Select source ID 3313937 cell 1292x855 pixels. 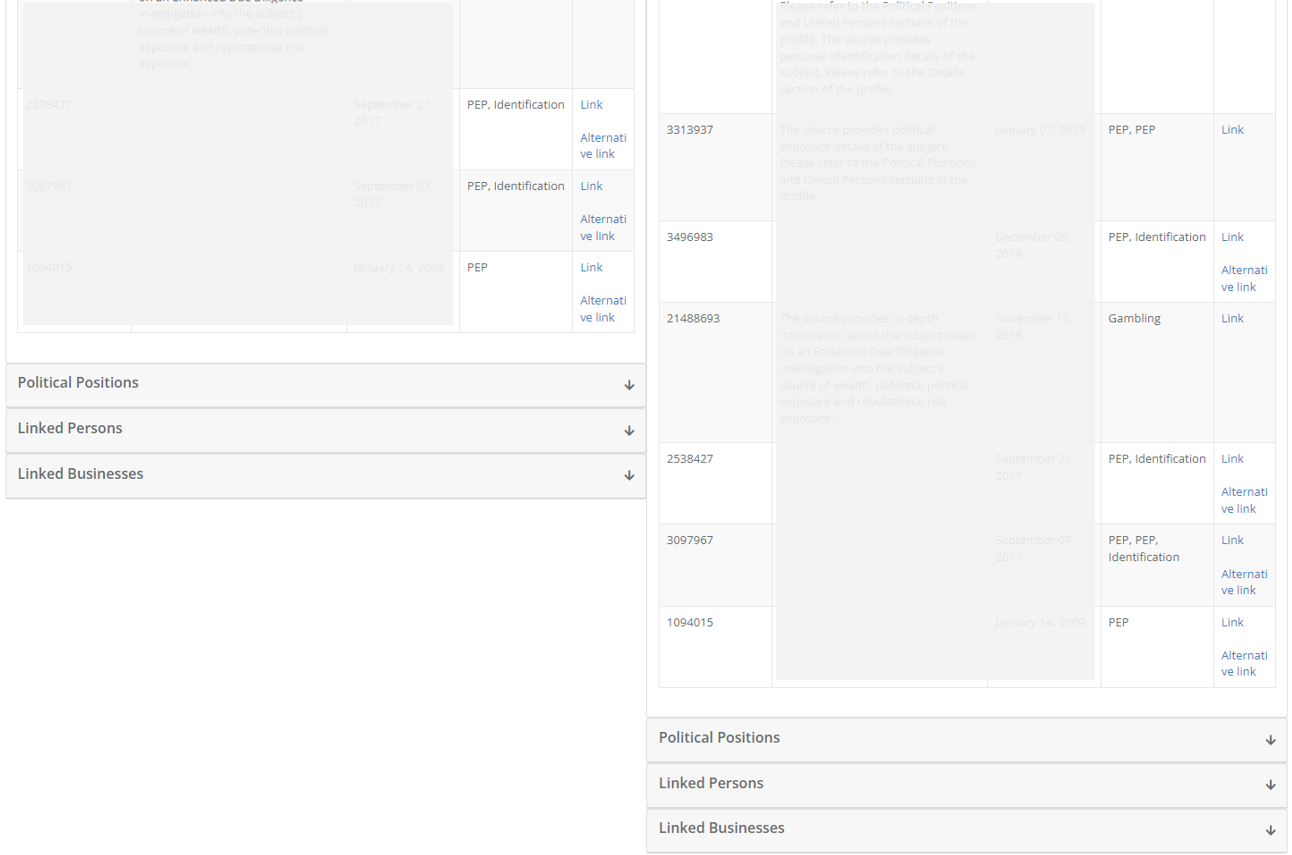pos(715,167)
